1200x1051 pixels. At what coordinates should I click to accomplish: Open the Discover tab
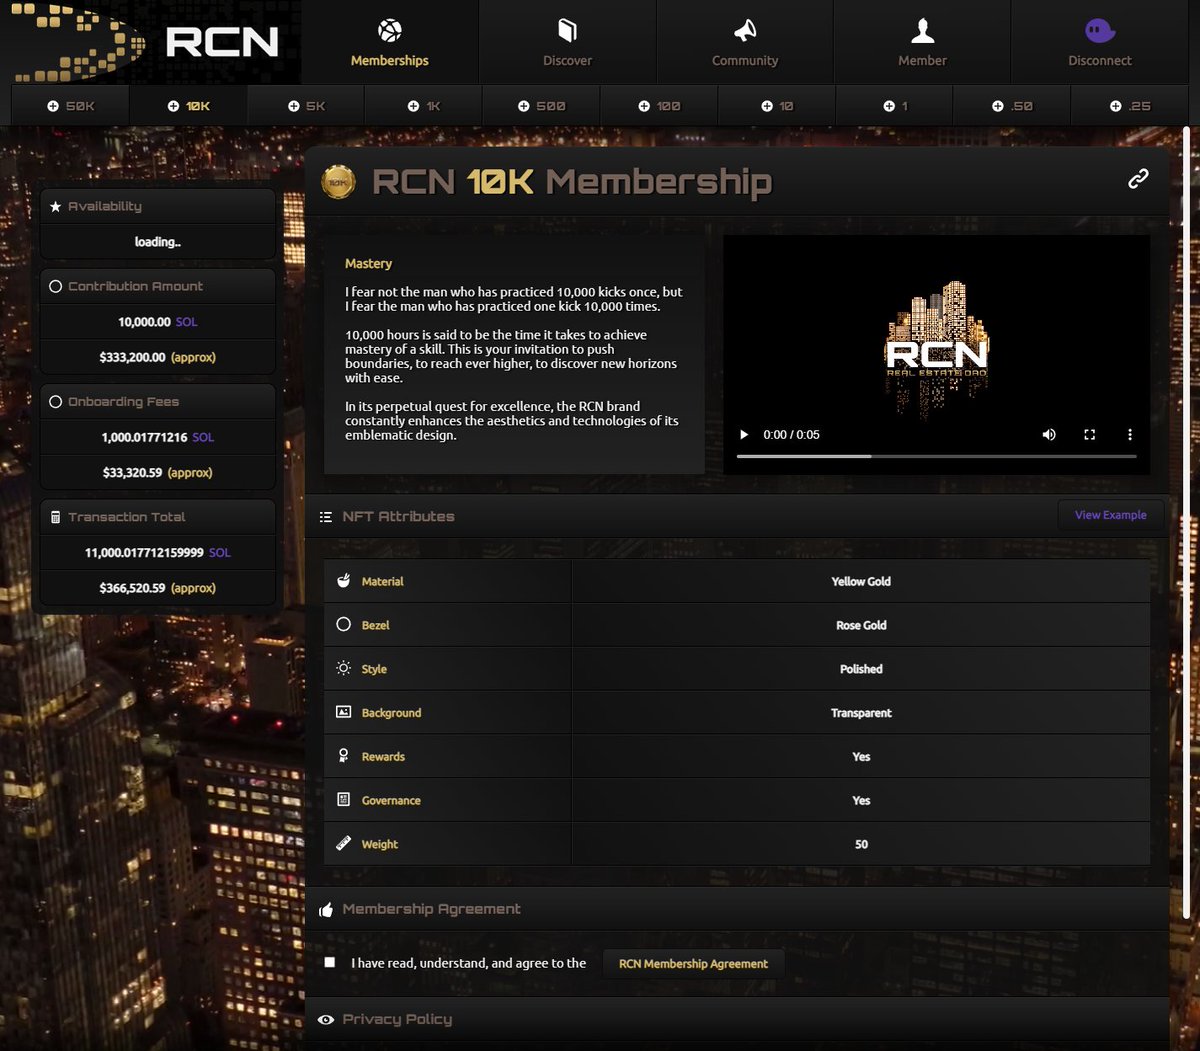(567, 42)
